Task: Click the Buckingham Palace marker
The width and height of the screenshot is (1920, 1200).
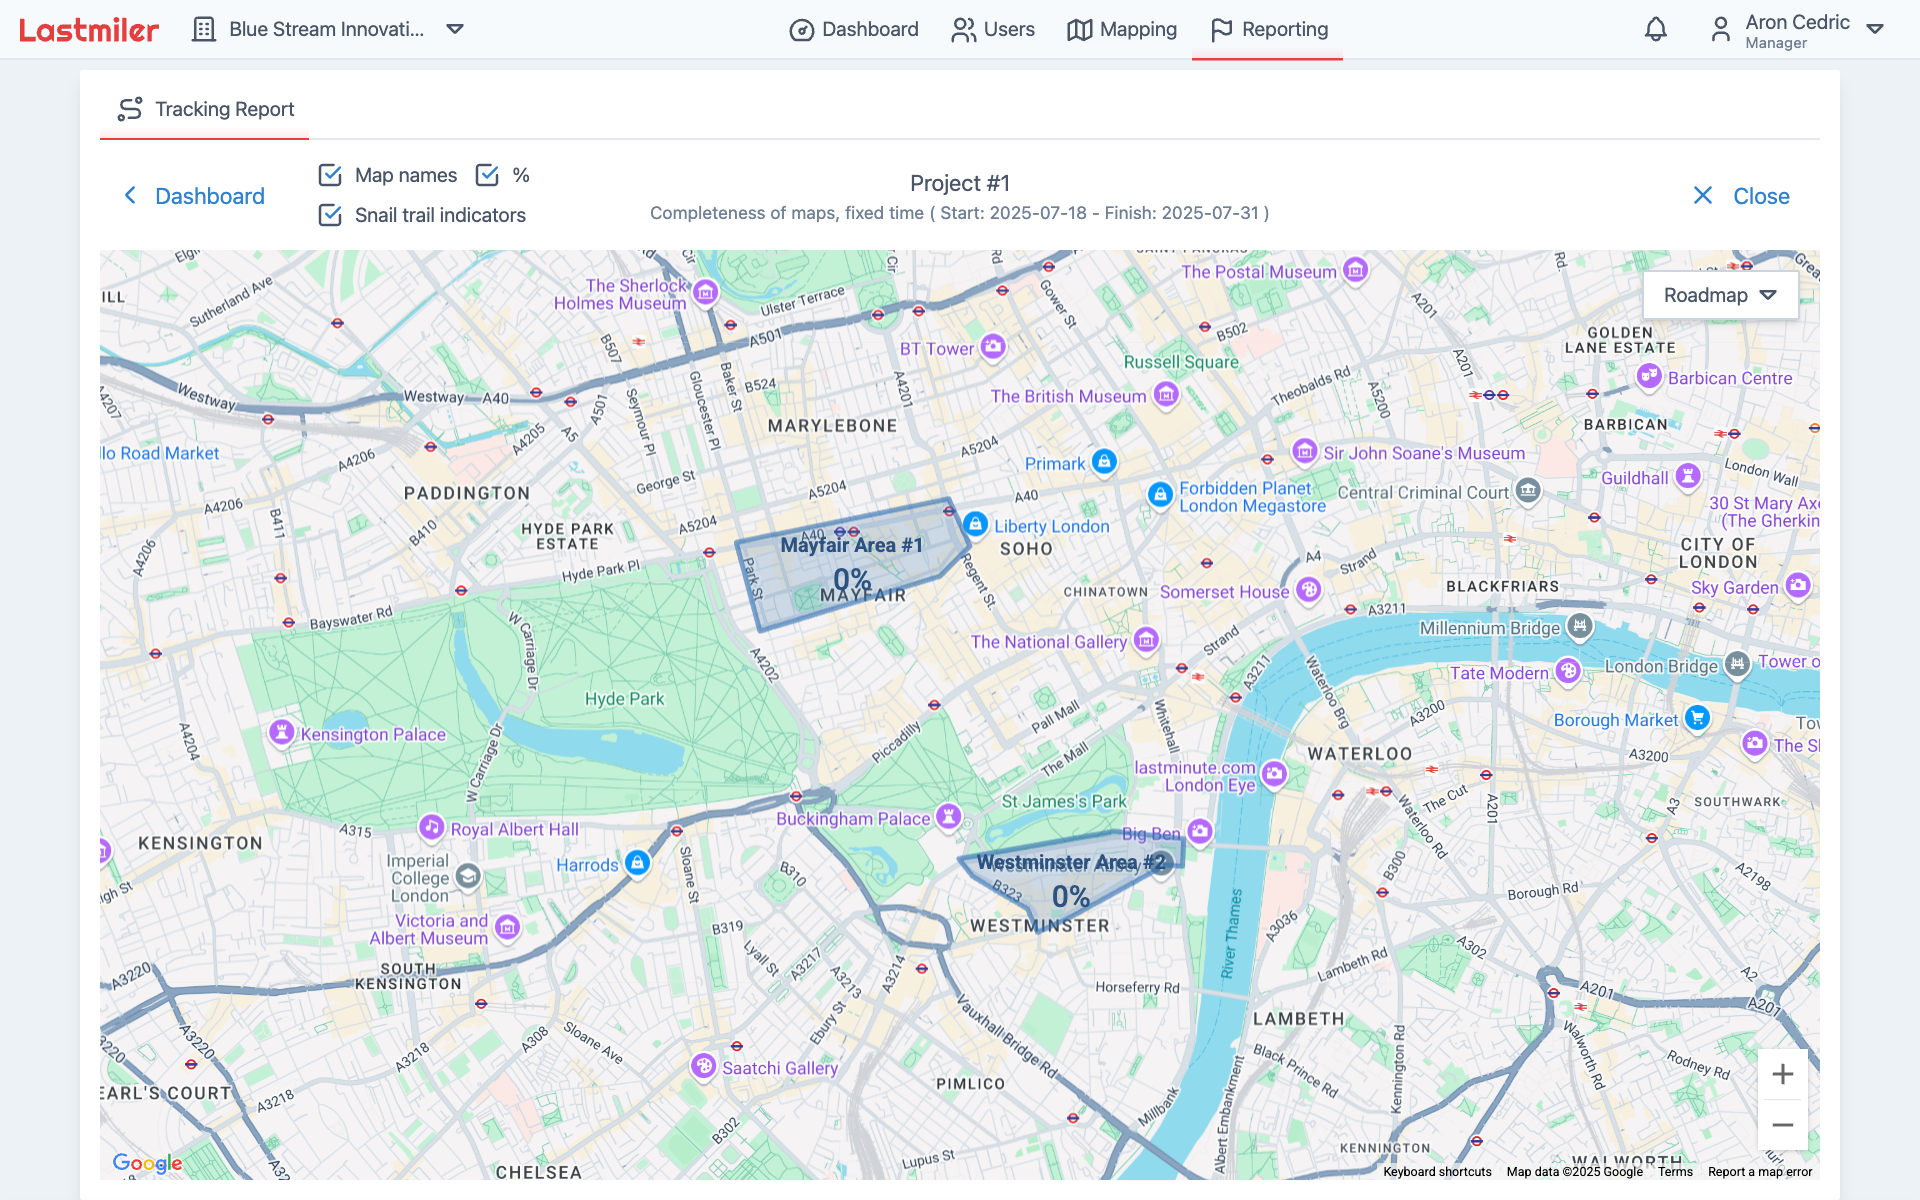Action: pyautogui.click(x=949, y=817)
